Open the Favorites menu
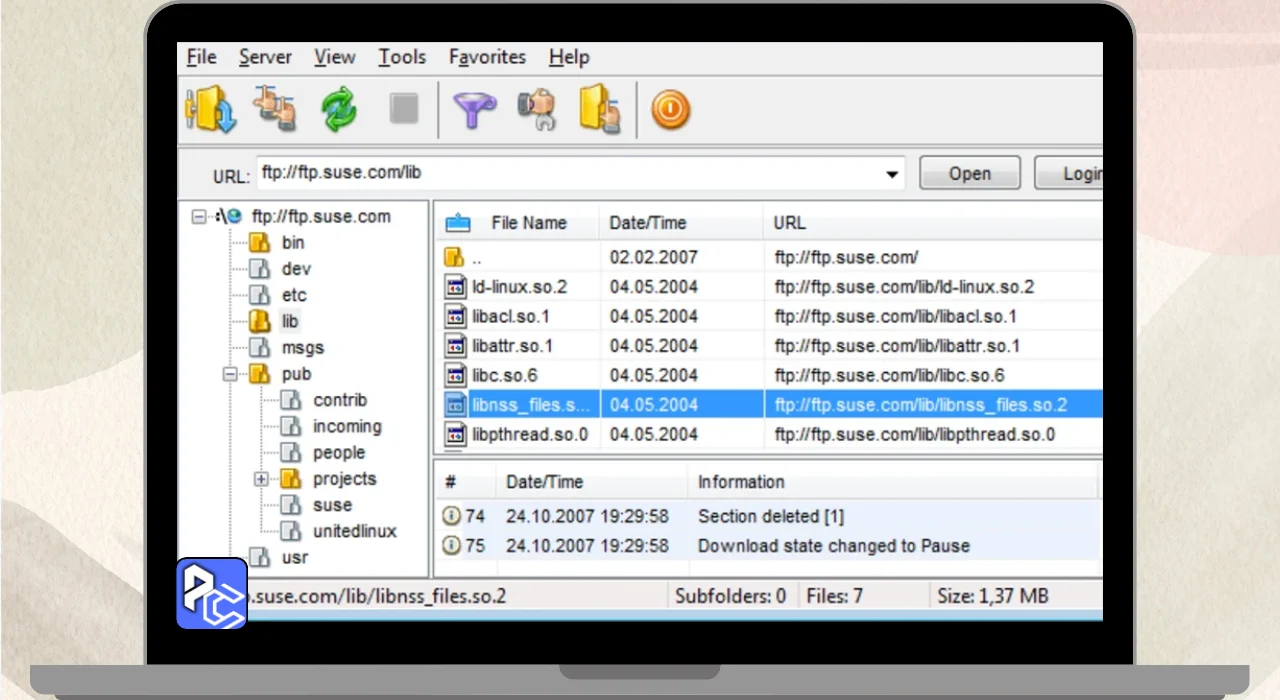Screen dimensions: 1280x700 [x=487, y=57]
